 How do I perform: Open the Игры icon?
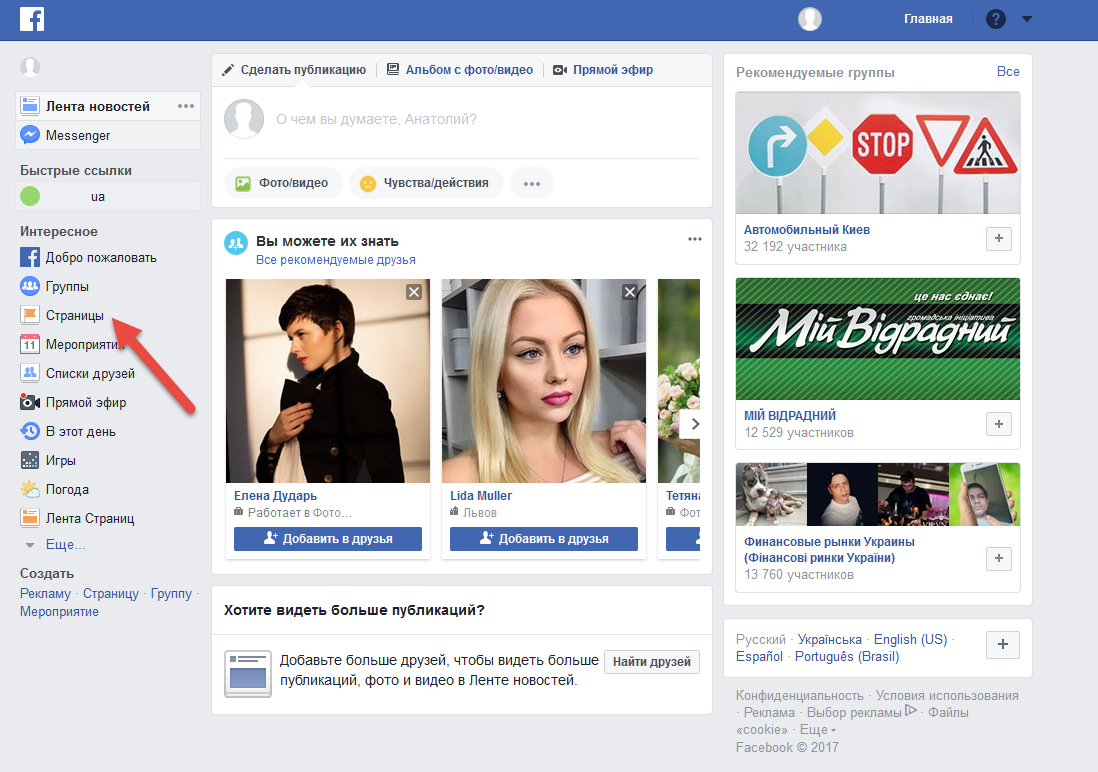tap(29, 460)
